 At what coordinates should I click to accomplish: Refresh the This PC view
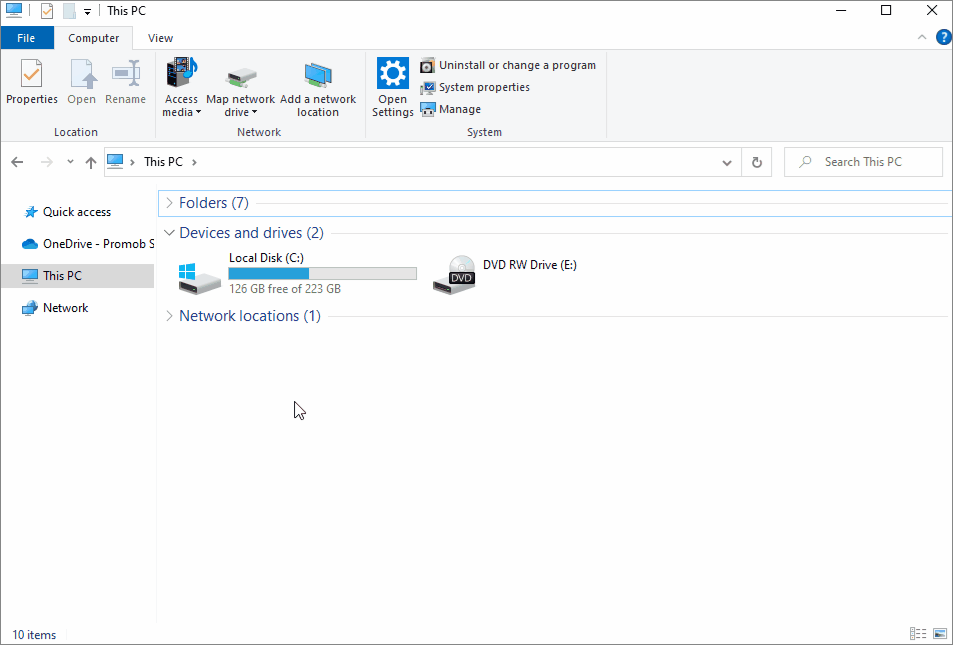(757, 162)
